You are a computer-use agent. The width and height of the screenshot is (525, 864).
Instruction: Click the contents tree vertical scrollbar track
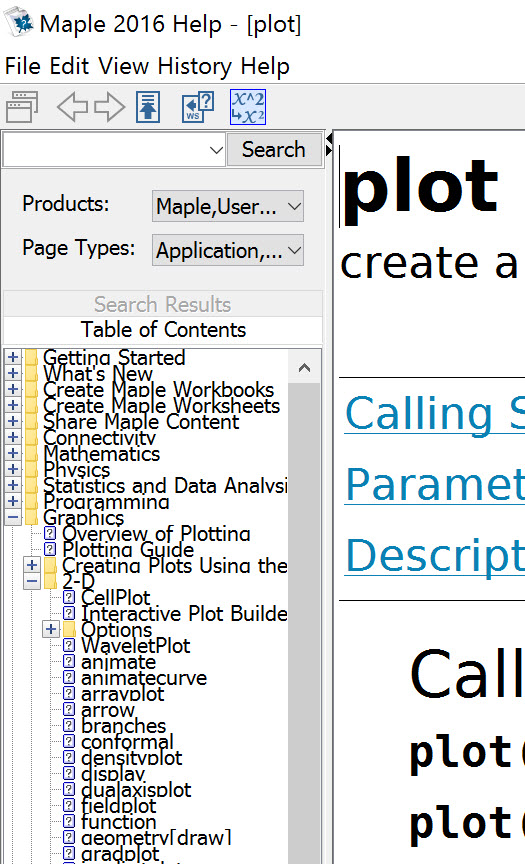[304, 623]
